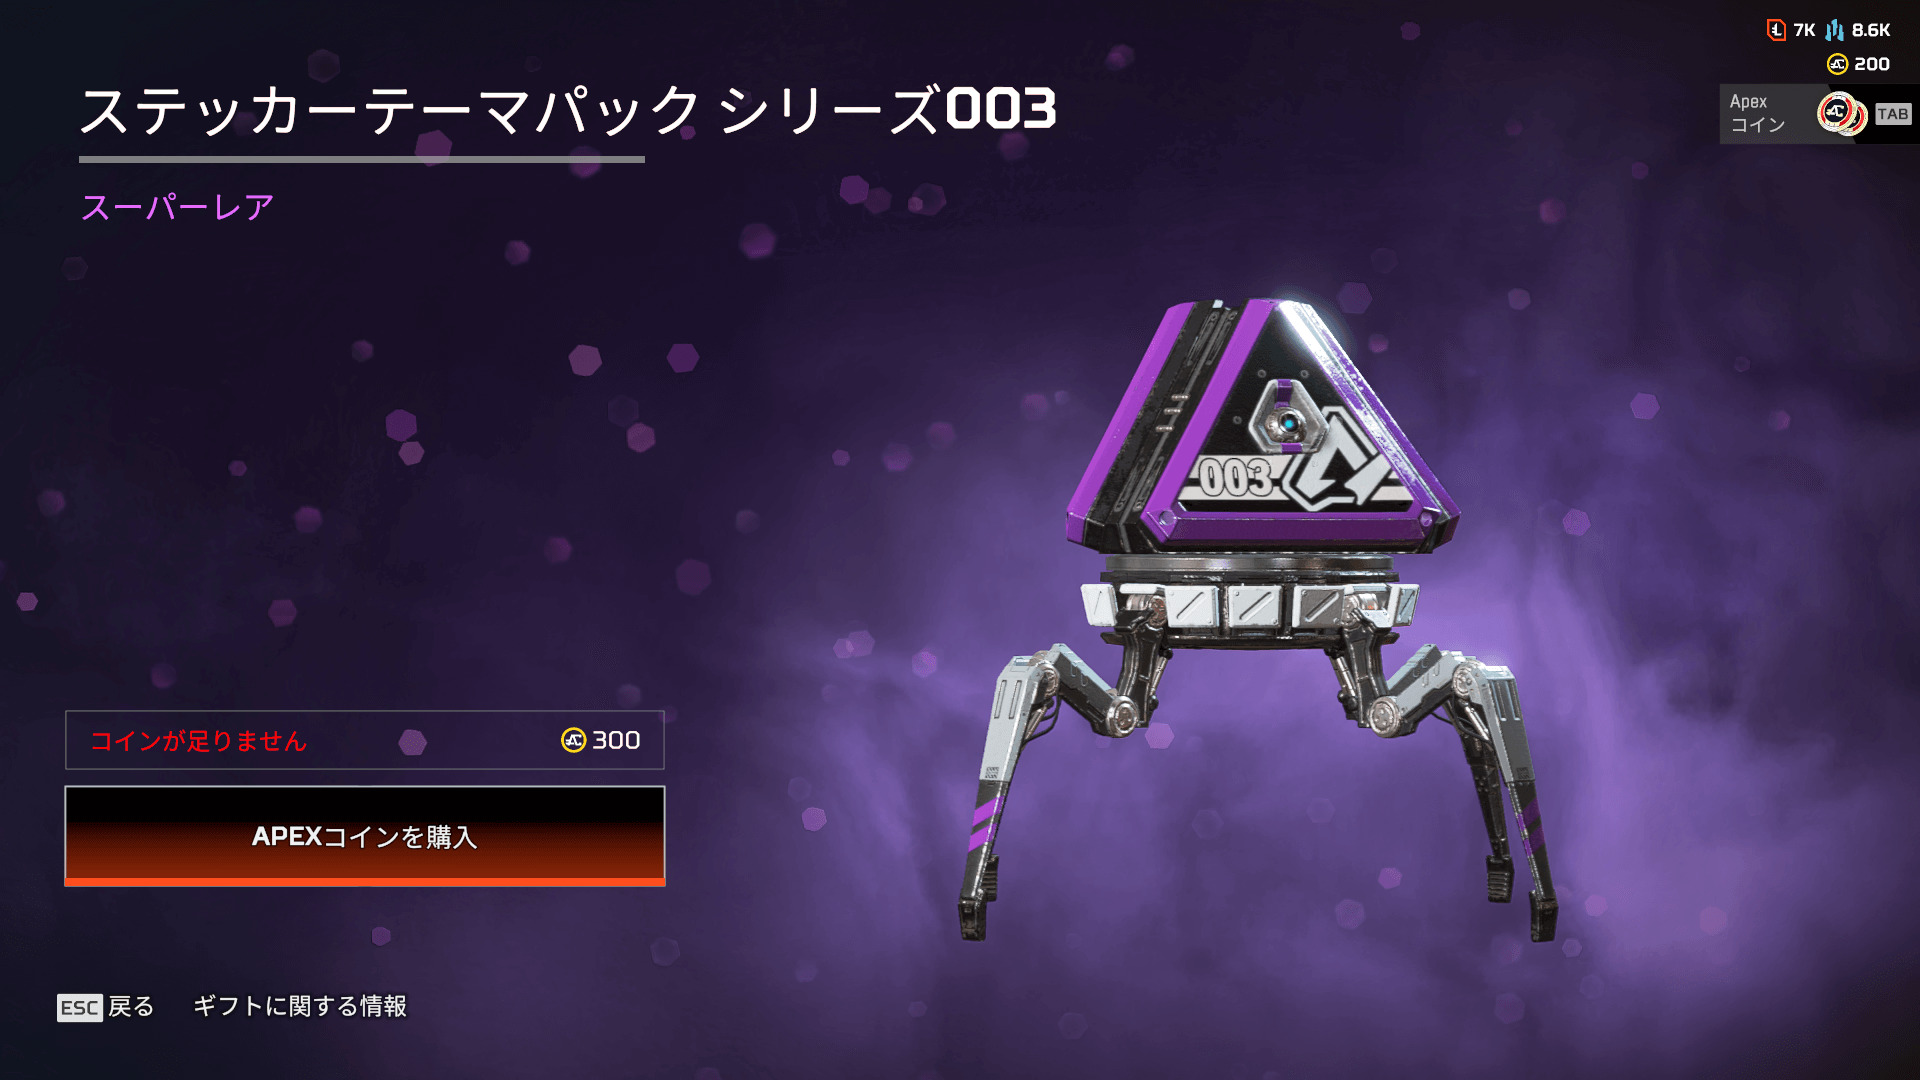Click the 7K legend token amount
The image size is (1920, 1080).
point(1804,30)
